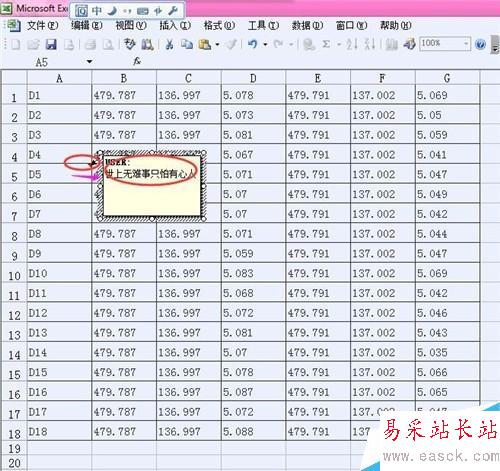Save the workbook with floppy icon
The image size is (500, 471).
51,44
